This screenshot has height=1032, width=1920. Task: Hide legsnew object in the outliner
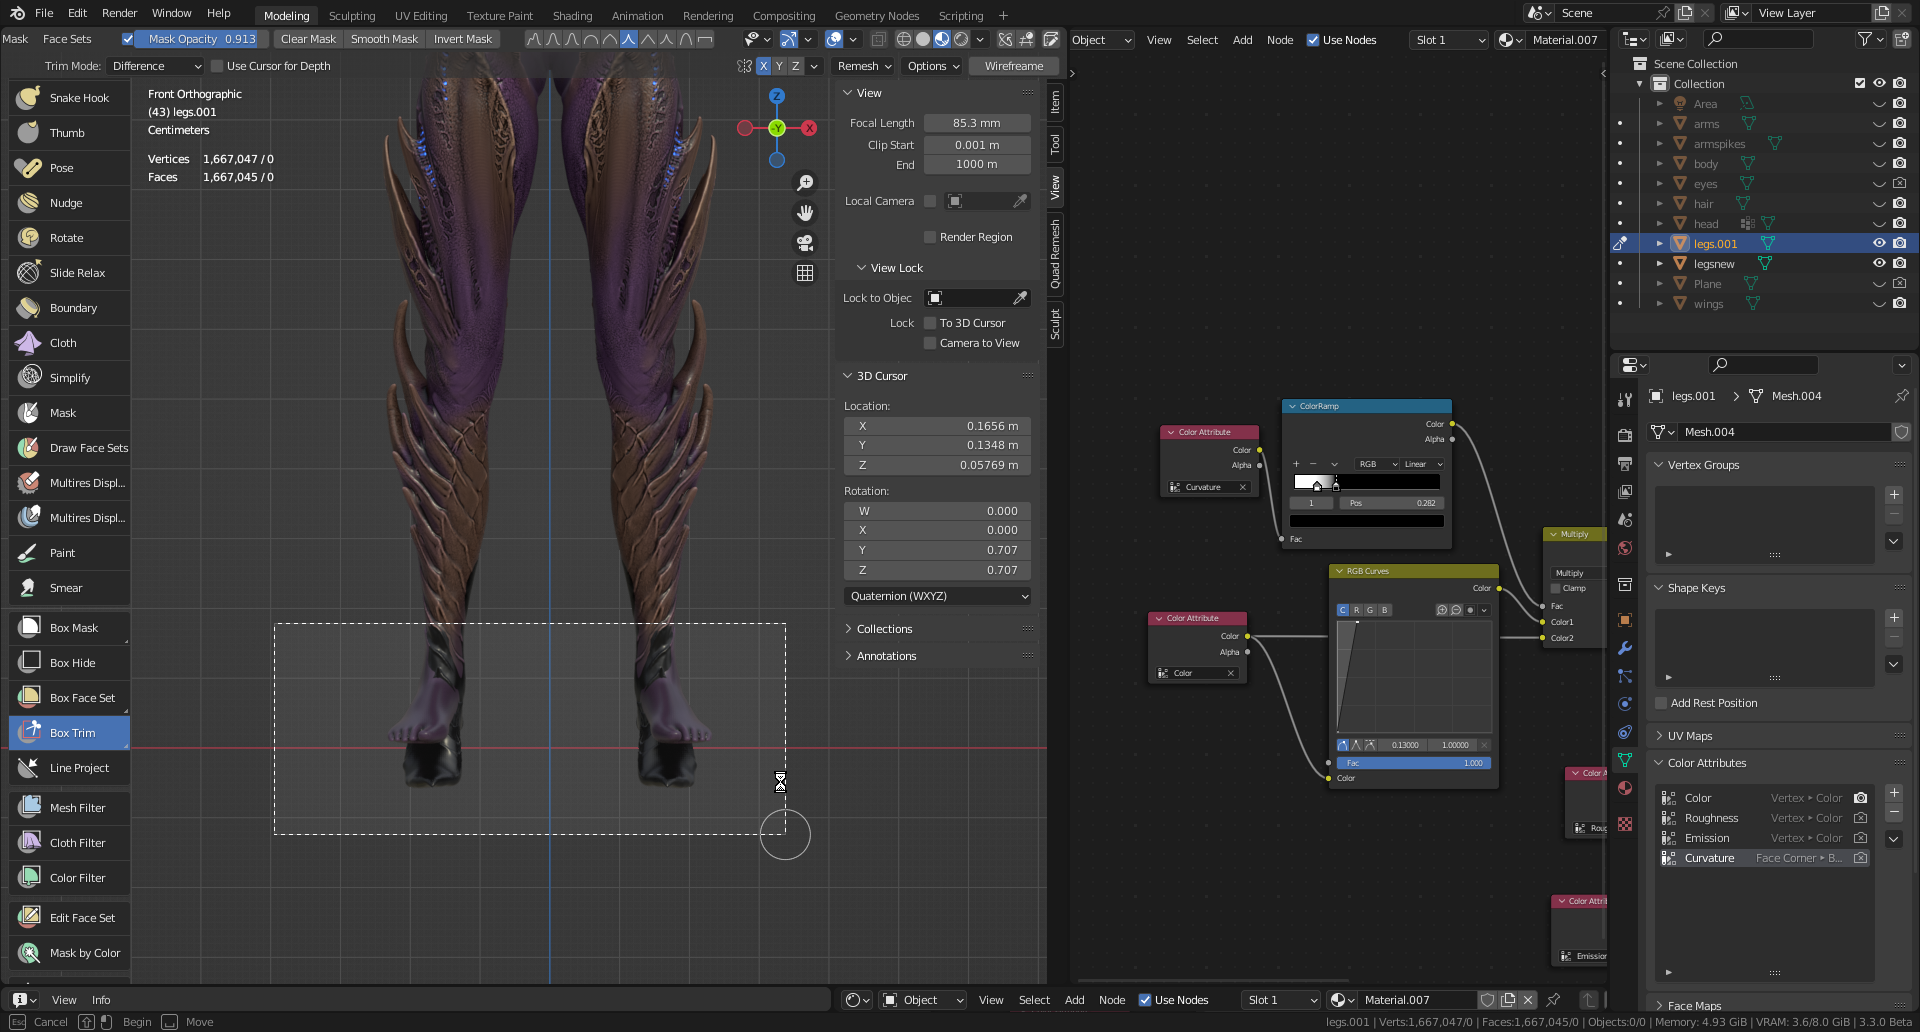coord(1879,263)
